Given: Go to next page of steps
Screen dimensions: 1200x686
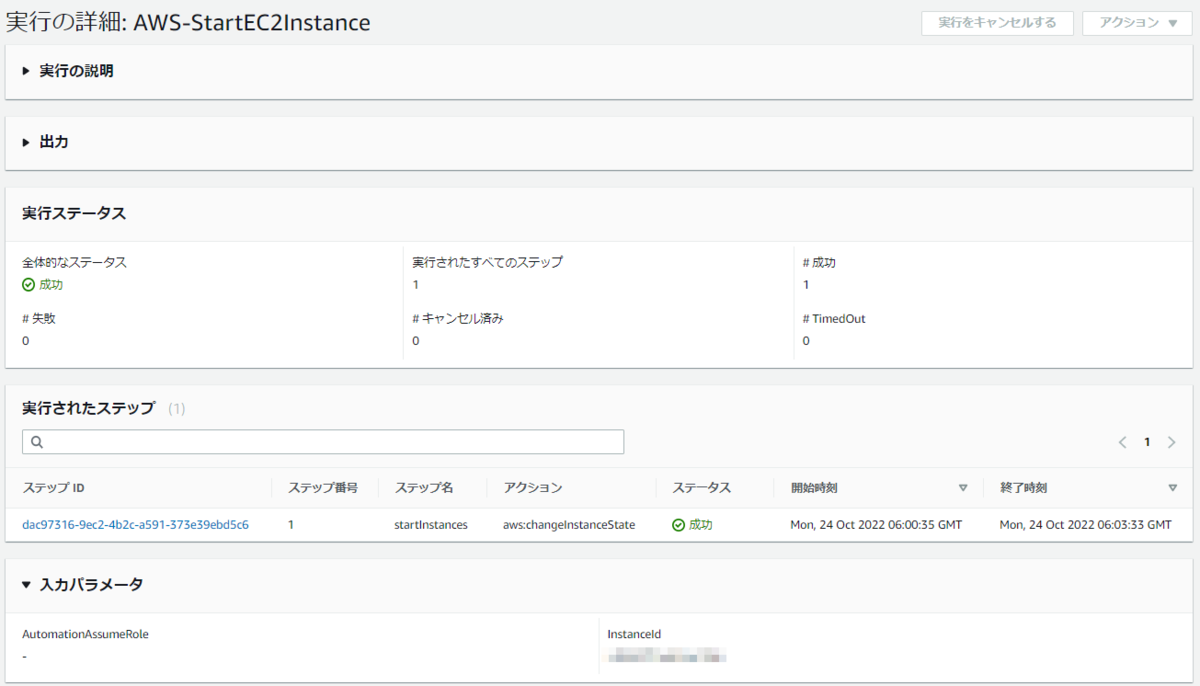Looking at the screenshot, I should point(1172,442).
